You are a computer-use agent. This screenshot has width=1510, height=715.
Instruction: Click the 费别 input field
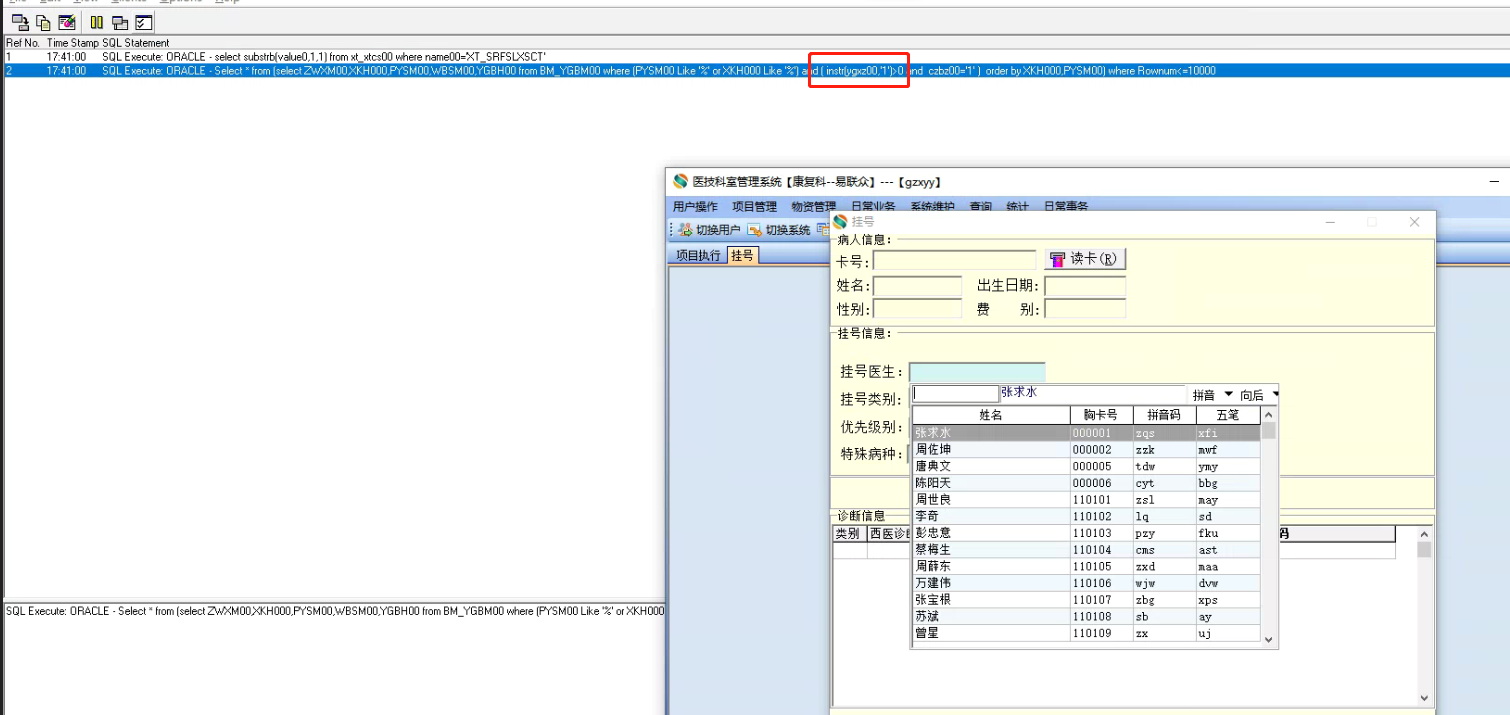(1085, 309)
